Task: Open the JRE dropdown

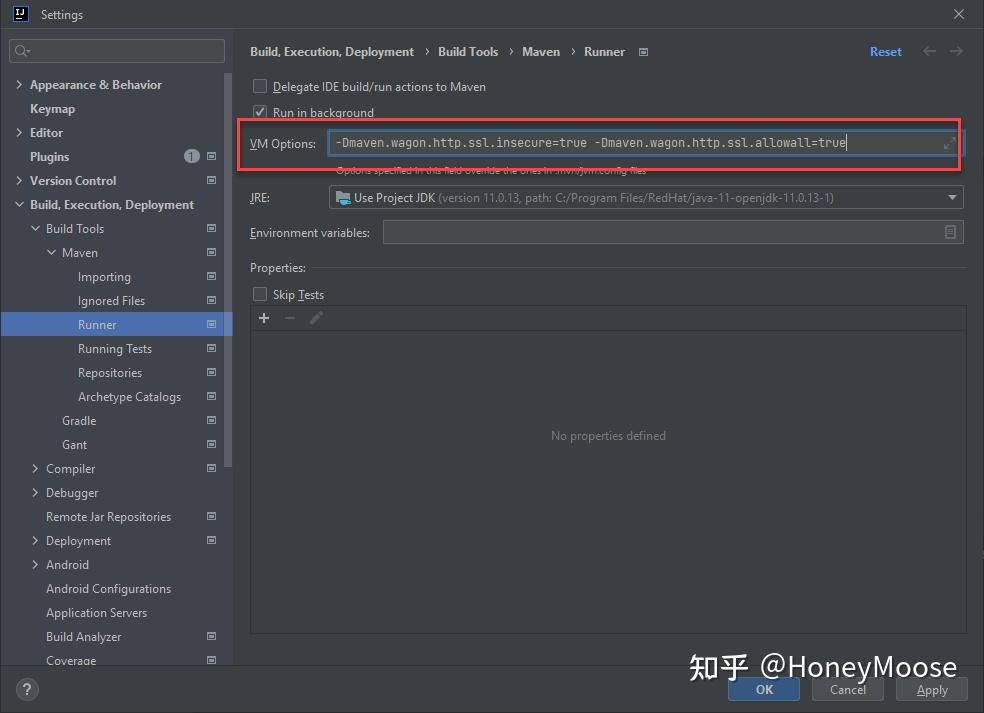Action: point(952,197)
